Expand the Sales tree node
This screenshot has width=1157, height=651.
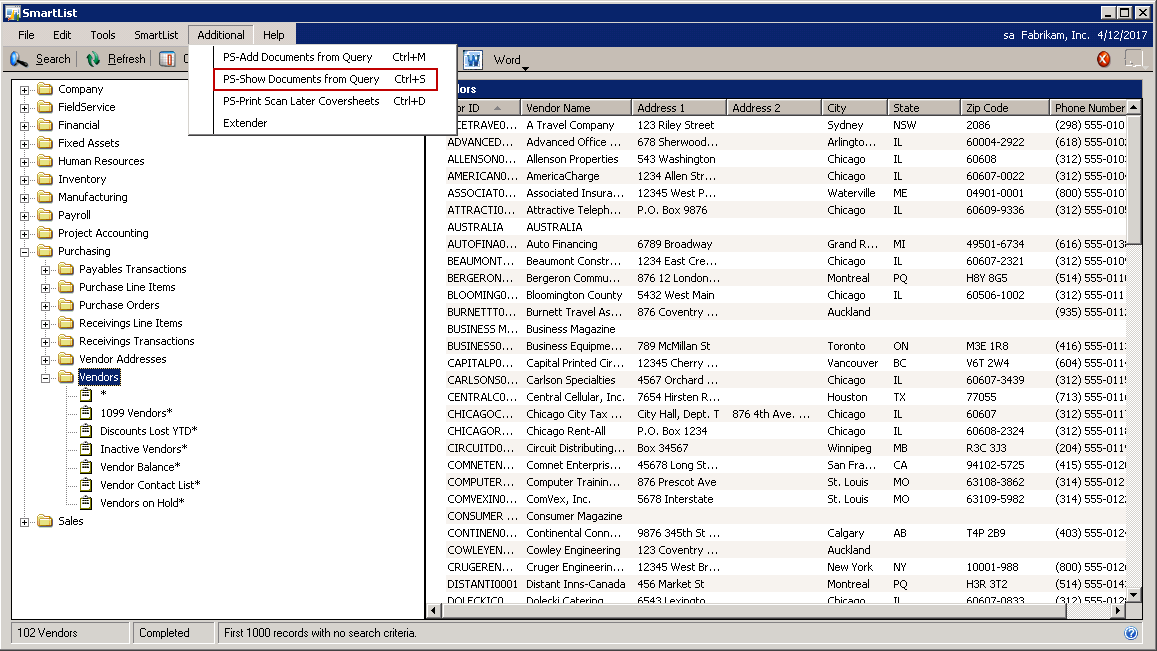[24, 522]
